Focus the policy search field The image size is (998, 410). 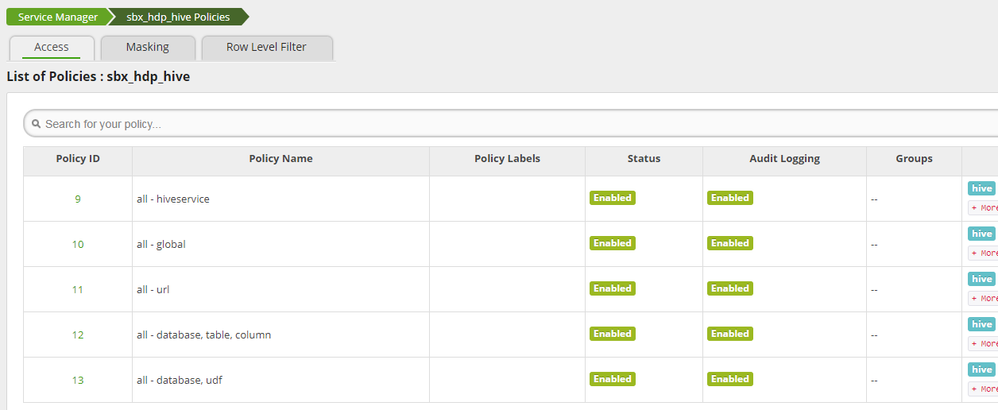[x=500, y=125]
